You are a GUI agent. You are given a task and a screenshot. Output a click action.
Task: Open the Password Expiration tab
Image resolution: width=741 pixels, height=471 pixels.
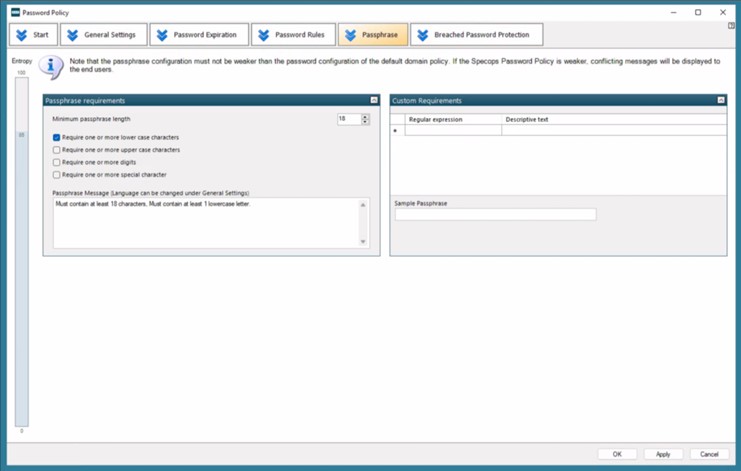[199, 34]
